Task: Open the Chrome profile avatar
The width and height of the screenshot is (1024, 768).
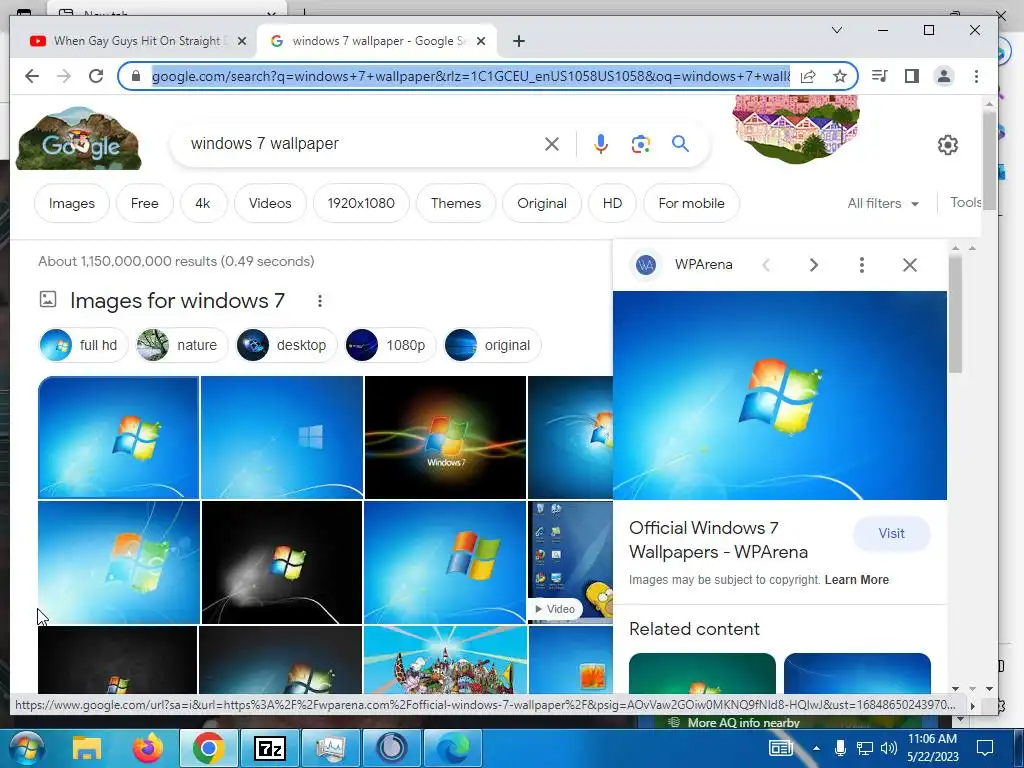Action: [x=944, y=76]
